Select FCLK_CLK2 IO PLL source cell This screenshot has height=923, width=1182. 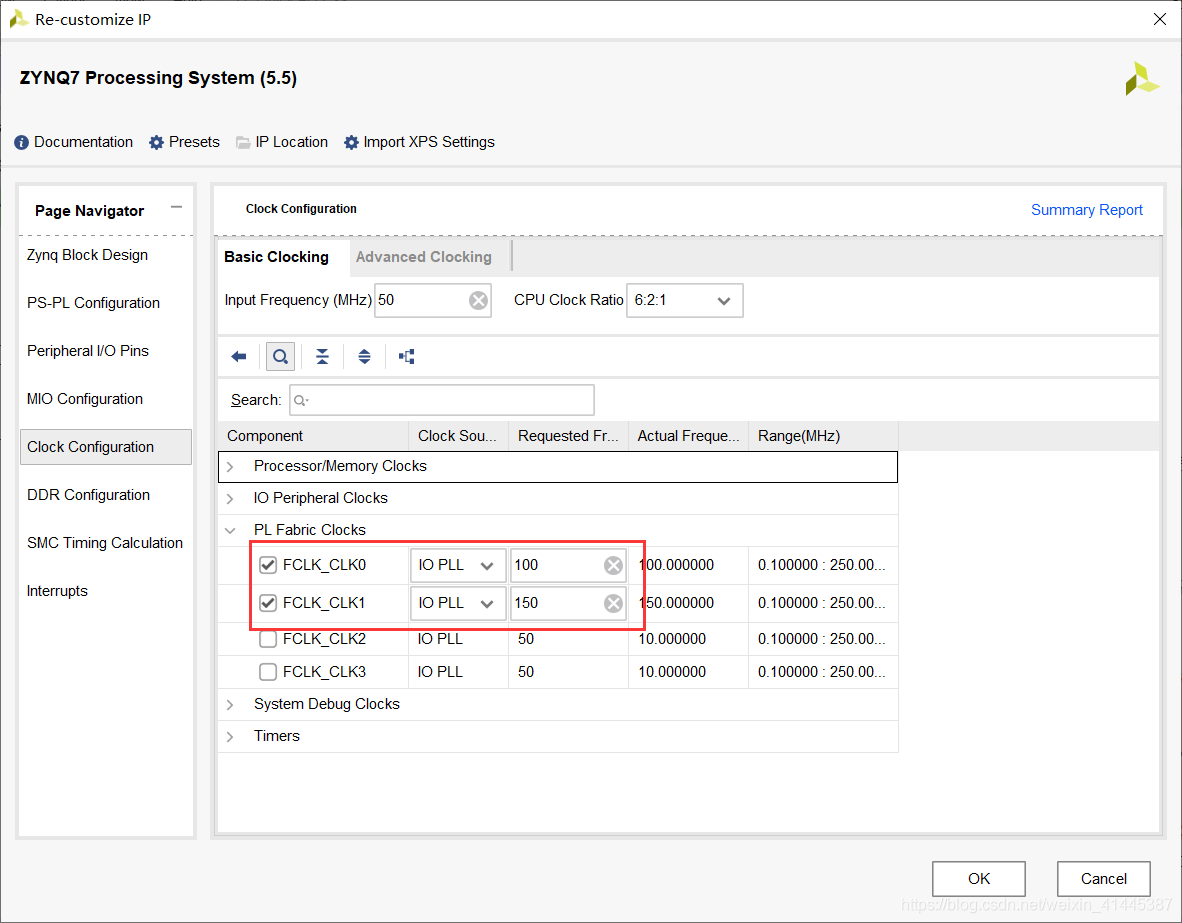tap(458, 639)
